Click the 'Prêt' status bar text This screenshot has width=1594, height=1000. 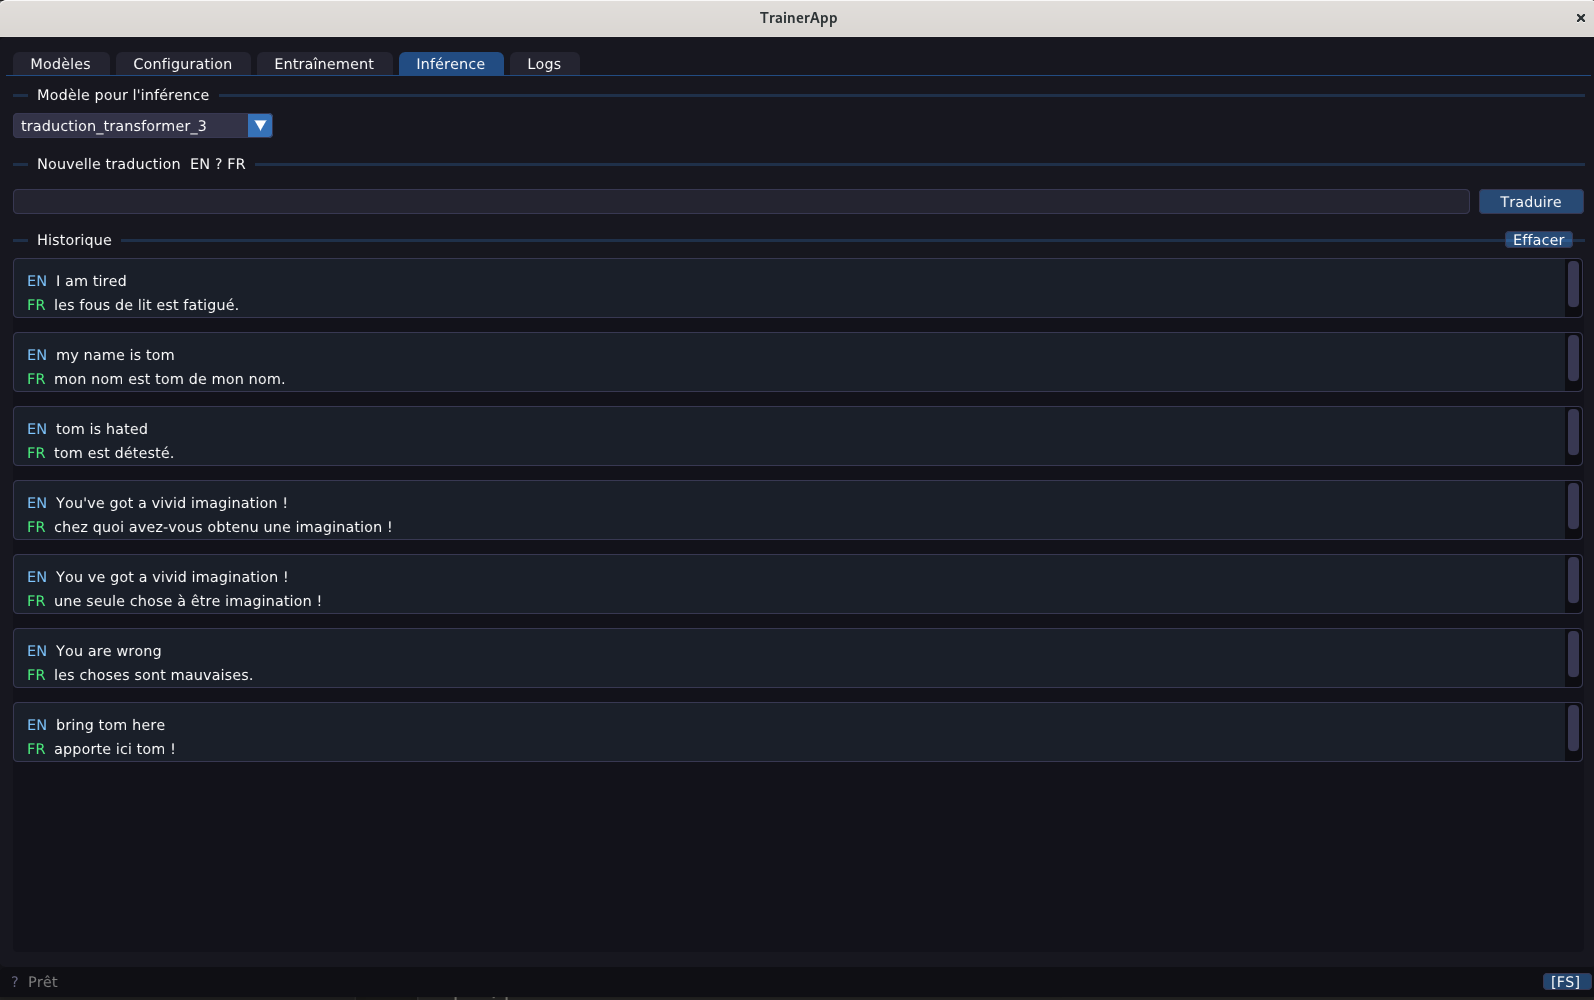coord(43,982)
